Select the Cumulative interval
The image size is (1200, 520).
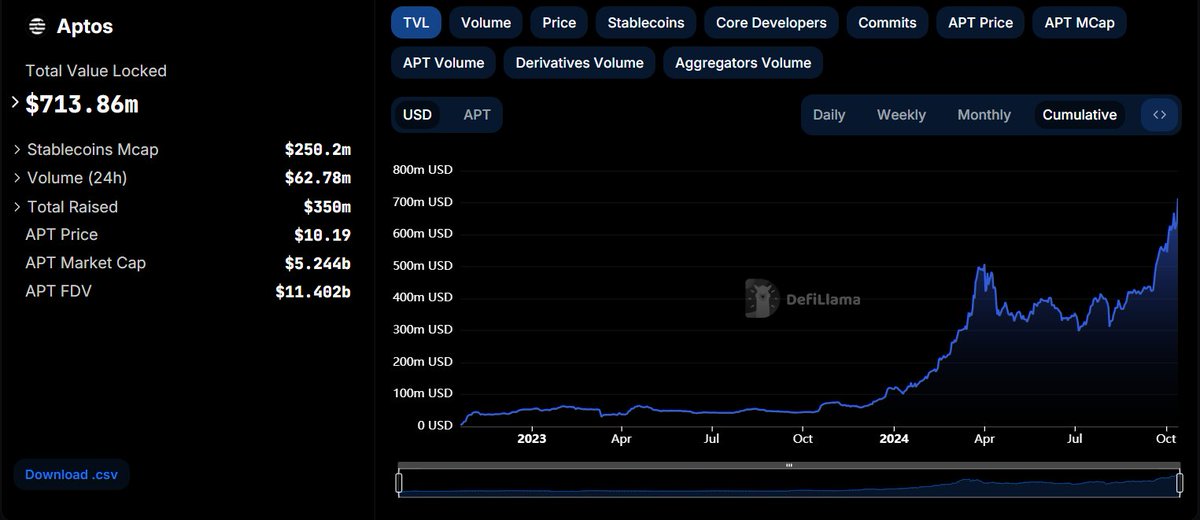tap(1079, 115)
